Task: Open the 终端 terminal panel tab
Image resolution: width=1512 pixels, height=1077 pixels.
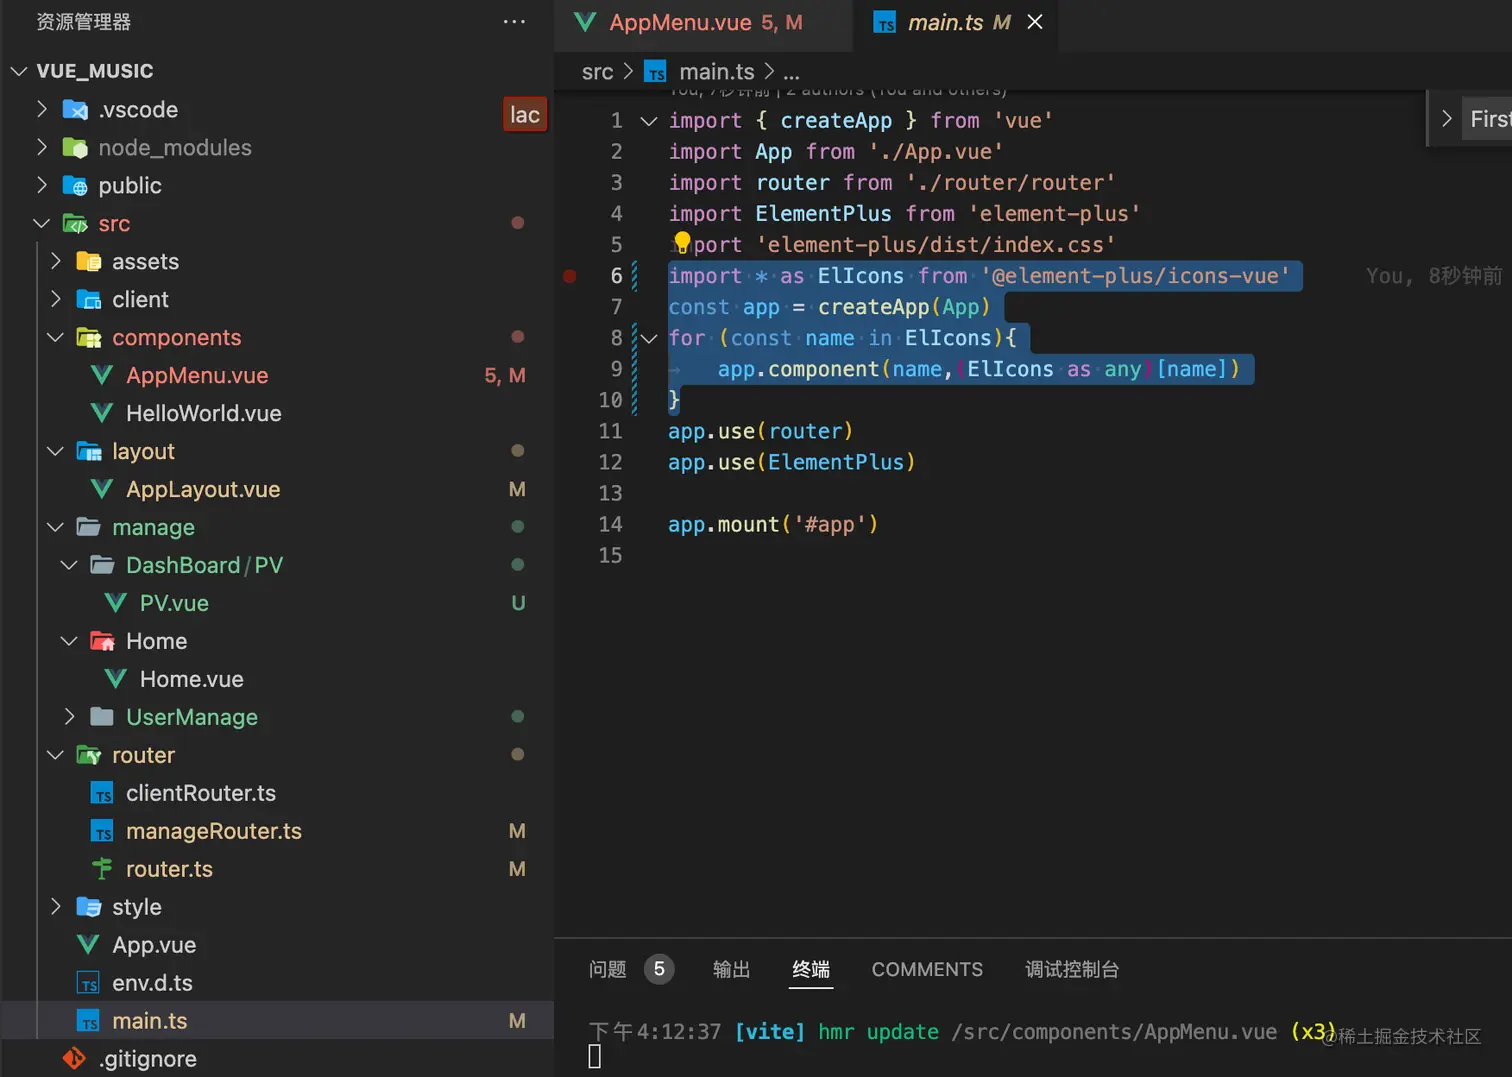Action: point(811,969)
